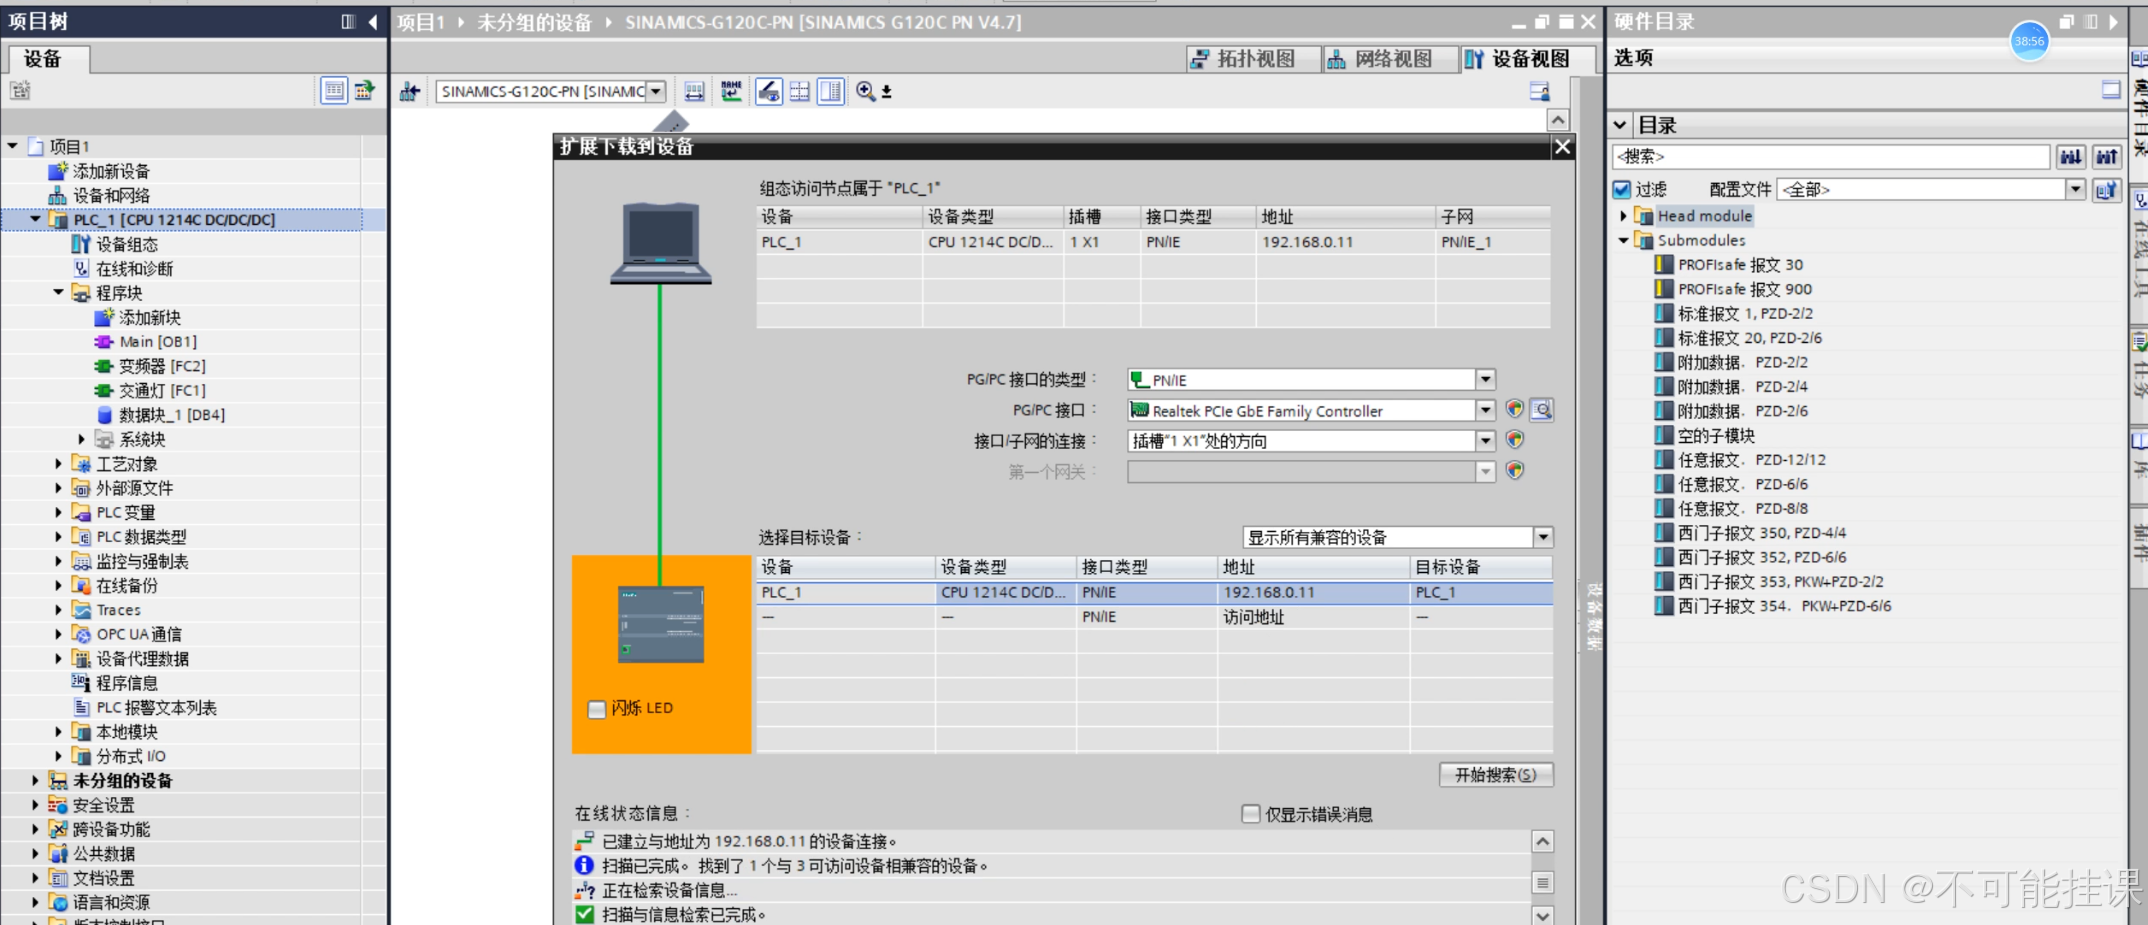Click the project tree green arrow table icon

[365, 91]
